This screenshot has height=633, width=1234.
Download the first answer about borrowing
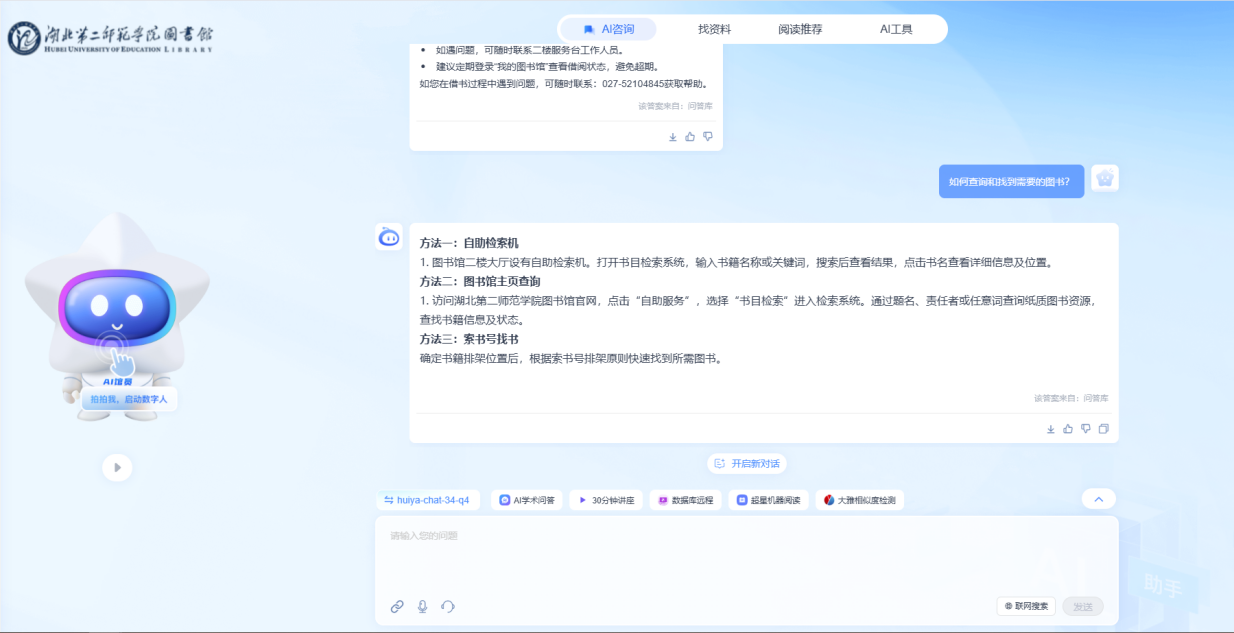coord(673,137)
